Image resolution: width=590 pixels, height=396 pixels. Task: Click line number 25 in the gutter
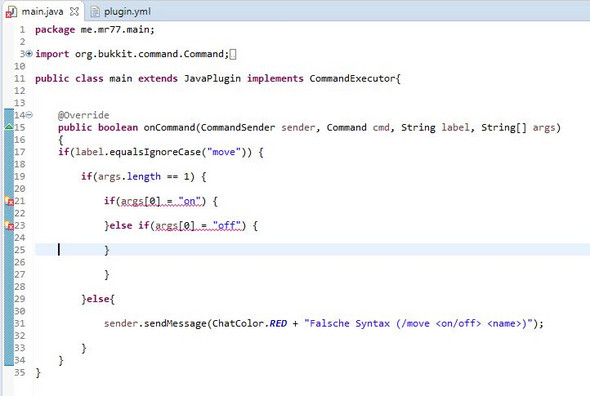(x=20, y=250)
